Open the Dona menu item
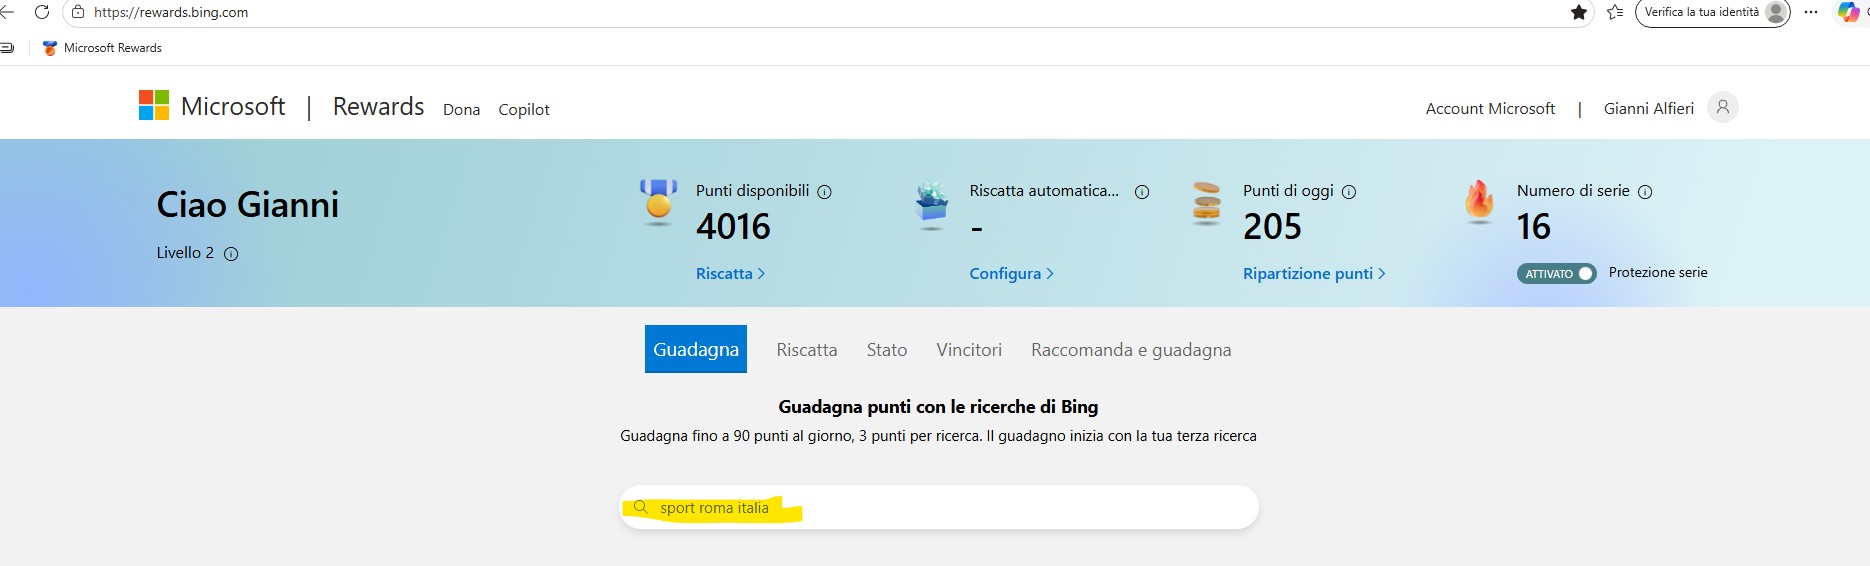The width and height of the screenshot is (1870, 566). (x=462, y=109)
